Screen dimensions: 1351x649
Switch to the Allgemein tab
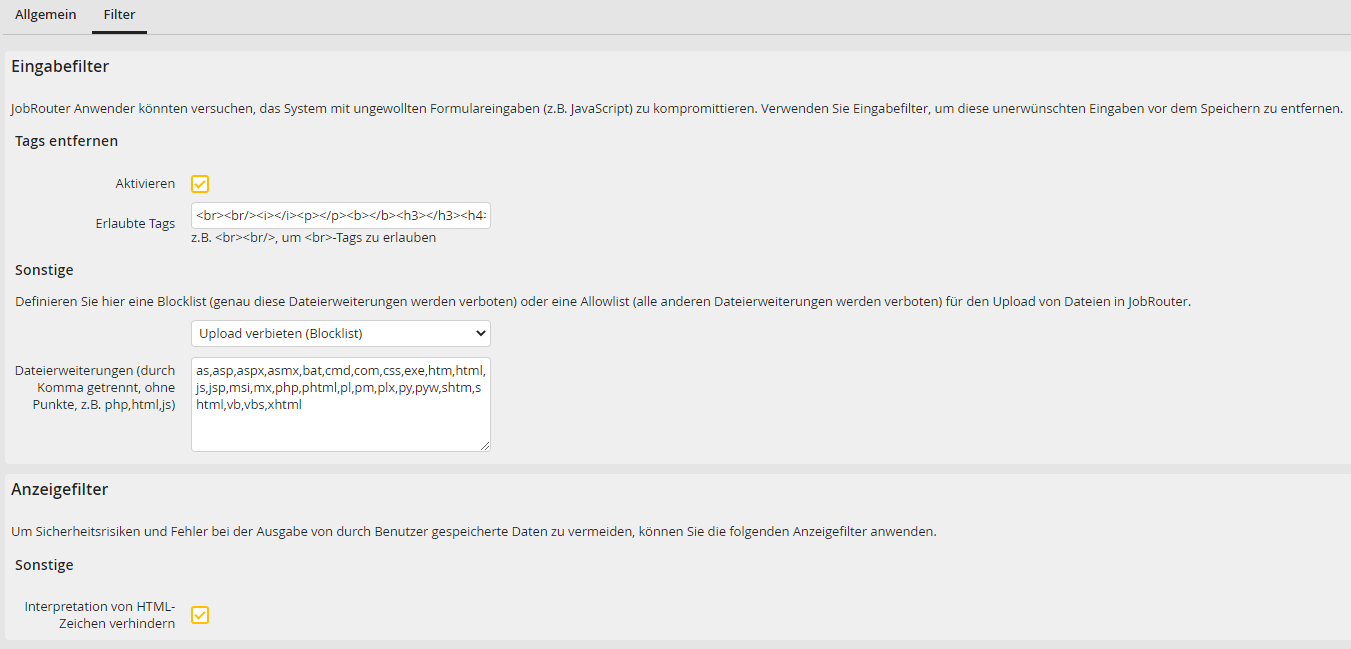[x=45, y=15]
